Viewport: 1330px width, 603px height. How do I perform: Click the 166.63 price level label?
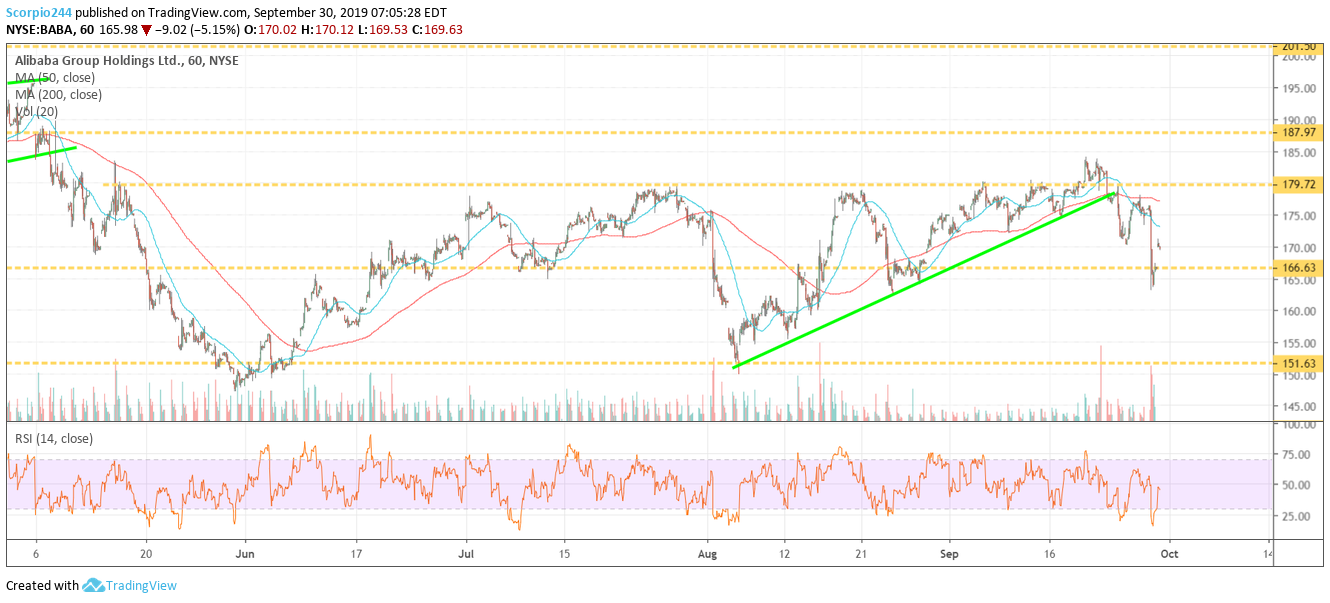pyautogui.click(x=1298, y=268)
